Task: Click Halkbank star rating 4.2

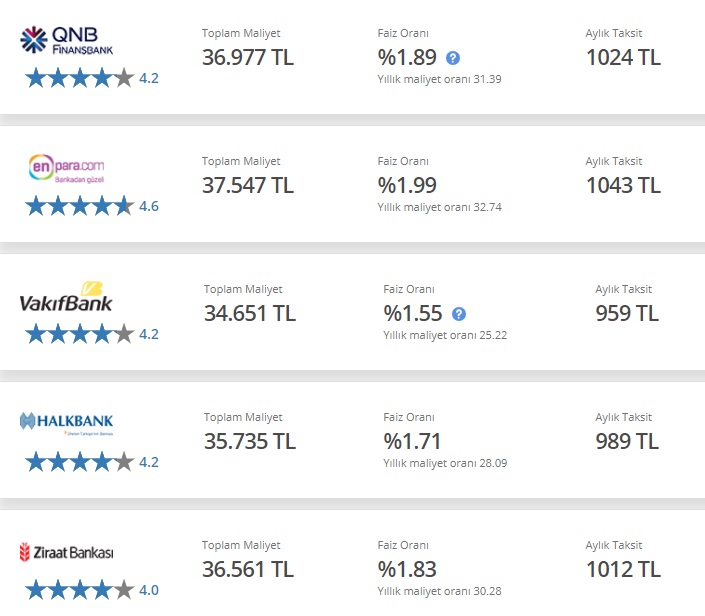Action: click(x=92, y=462)
